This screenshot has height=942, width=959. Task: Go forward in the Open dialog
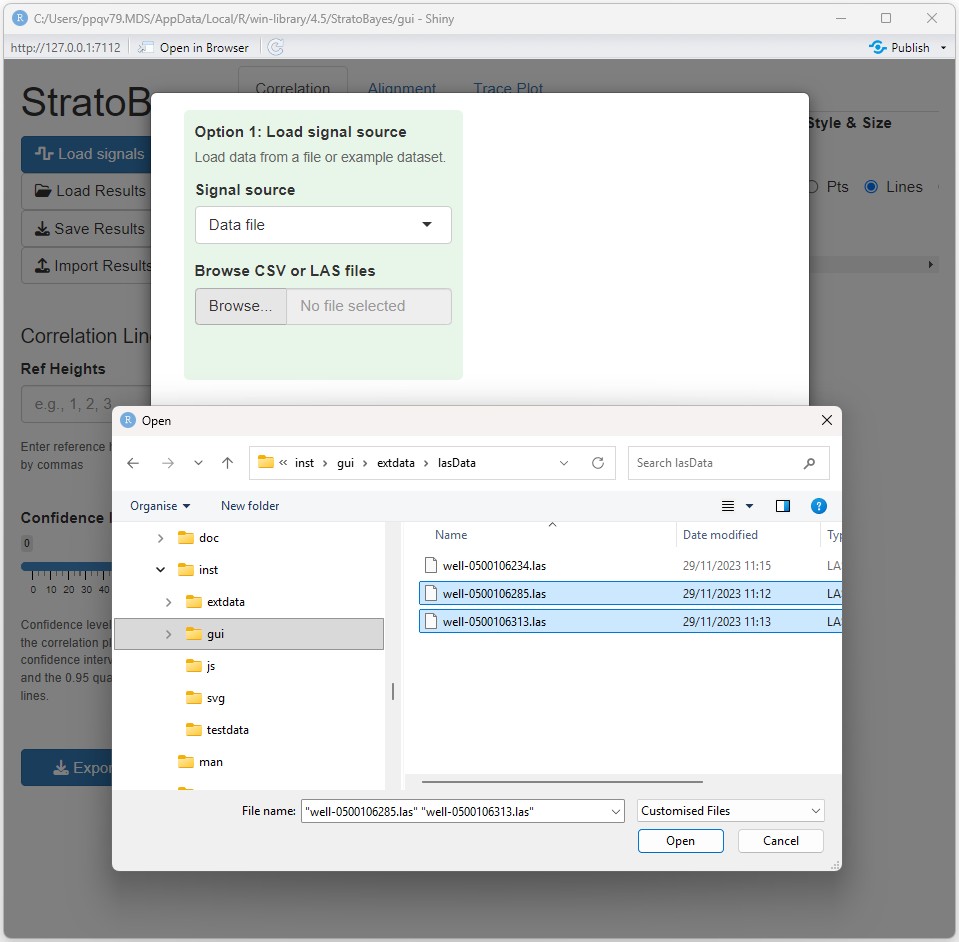[x=168, y=463]
